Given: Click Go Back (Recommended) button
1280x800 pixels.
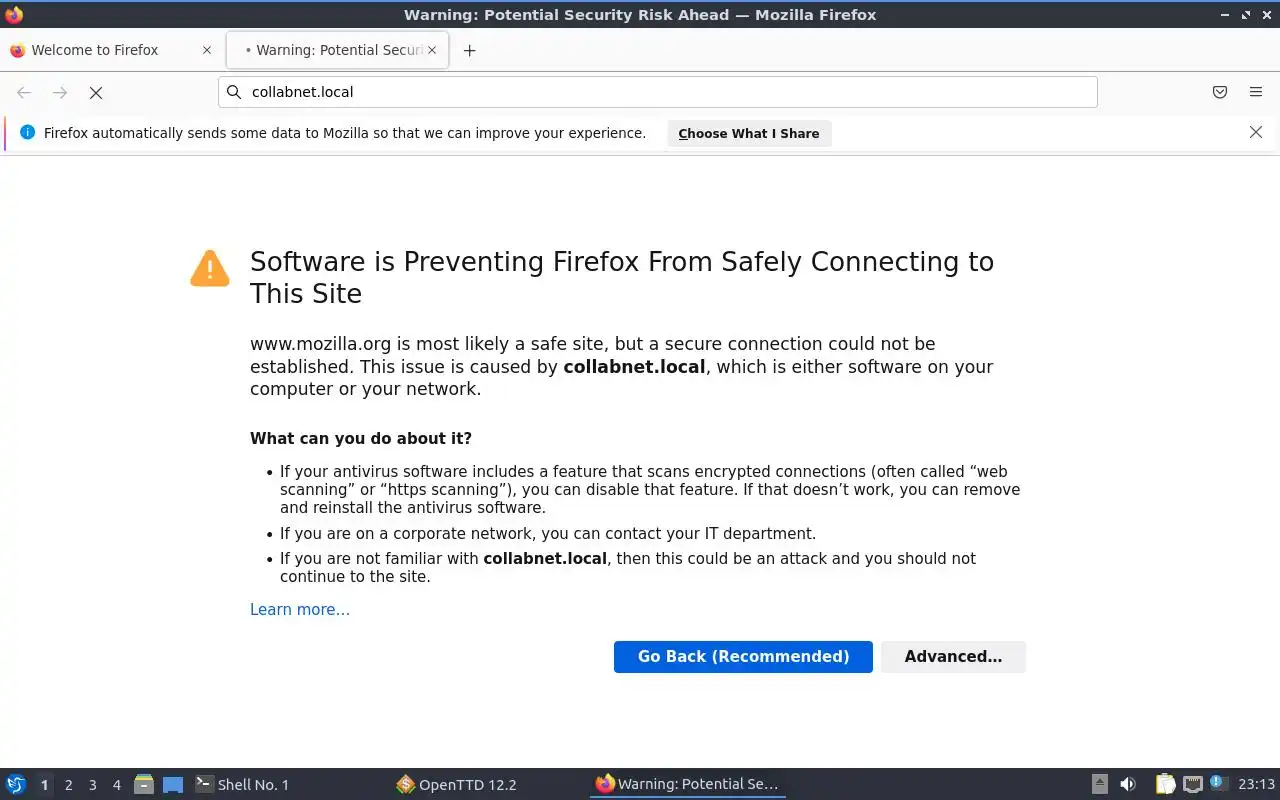Looking at the screenshot, I should pyautogui.click(x=743, y=656).
